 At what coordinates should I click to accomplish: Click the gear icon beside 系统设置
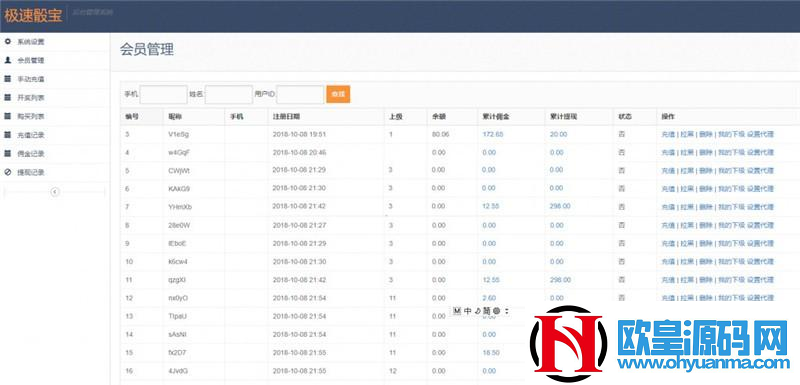point(7,41)
